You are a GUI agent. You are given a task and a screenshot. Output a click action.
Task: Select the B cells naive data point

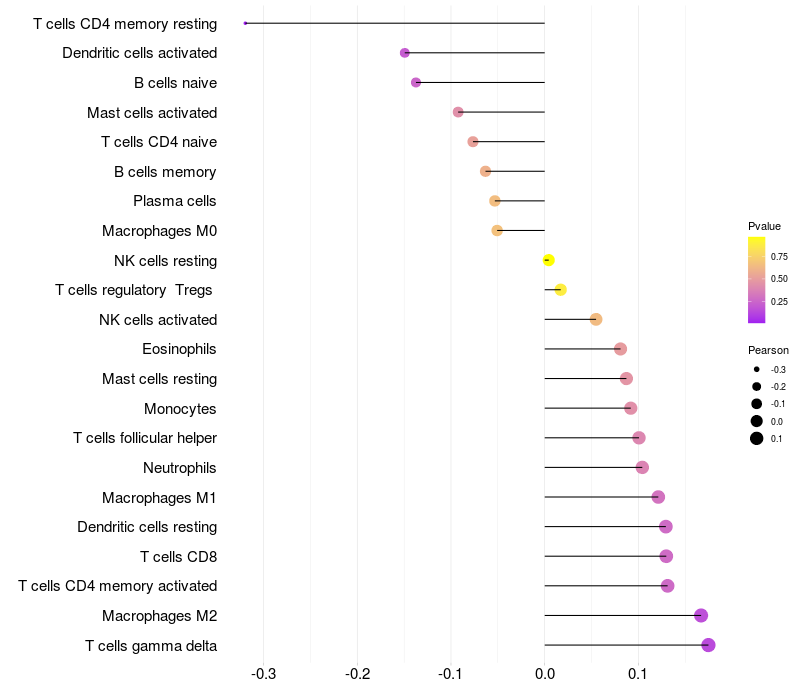416,82
